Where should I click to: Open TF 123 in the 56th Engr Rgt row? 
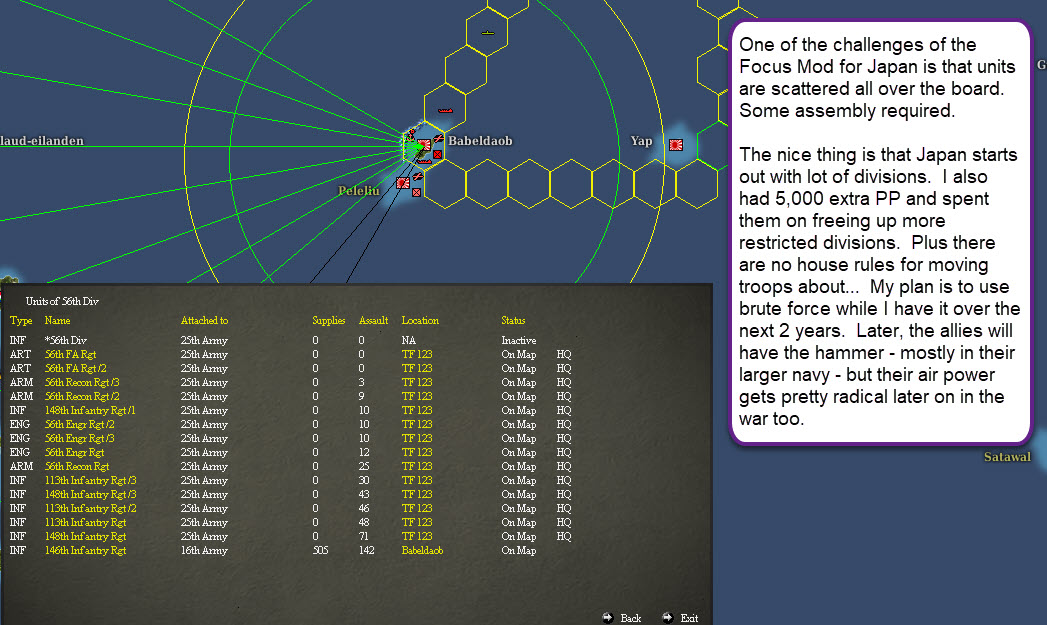417,453
